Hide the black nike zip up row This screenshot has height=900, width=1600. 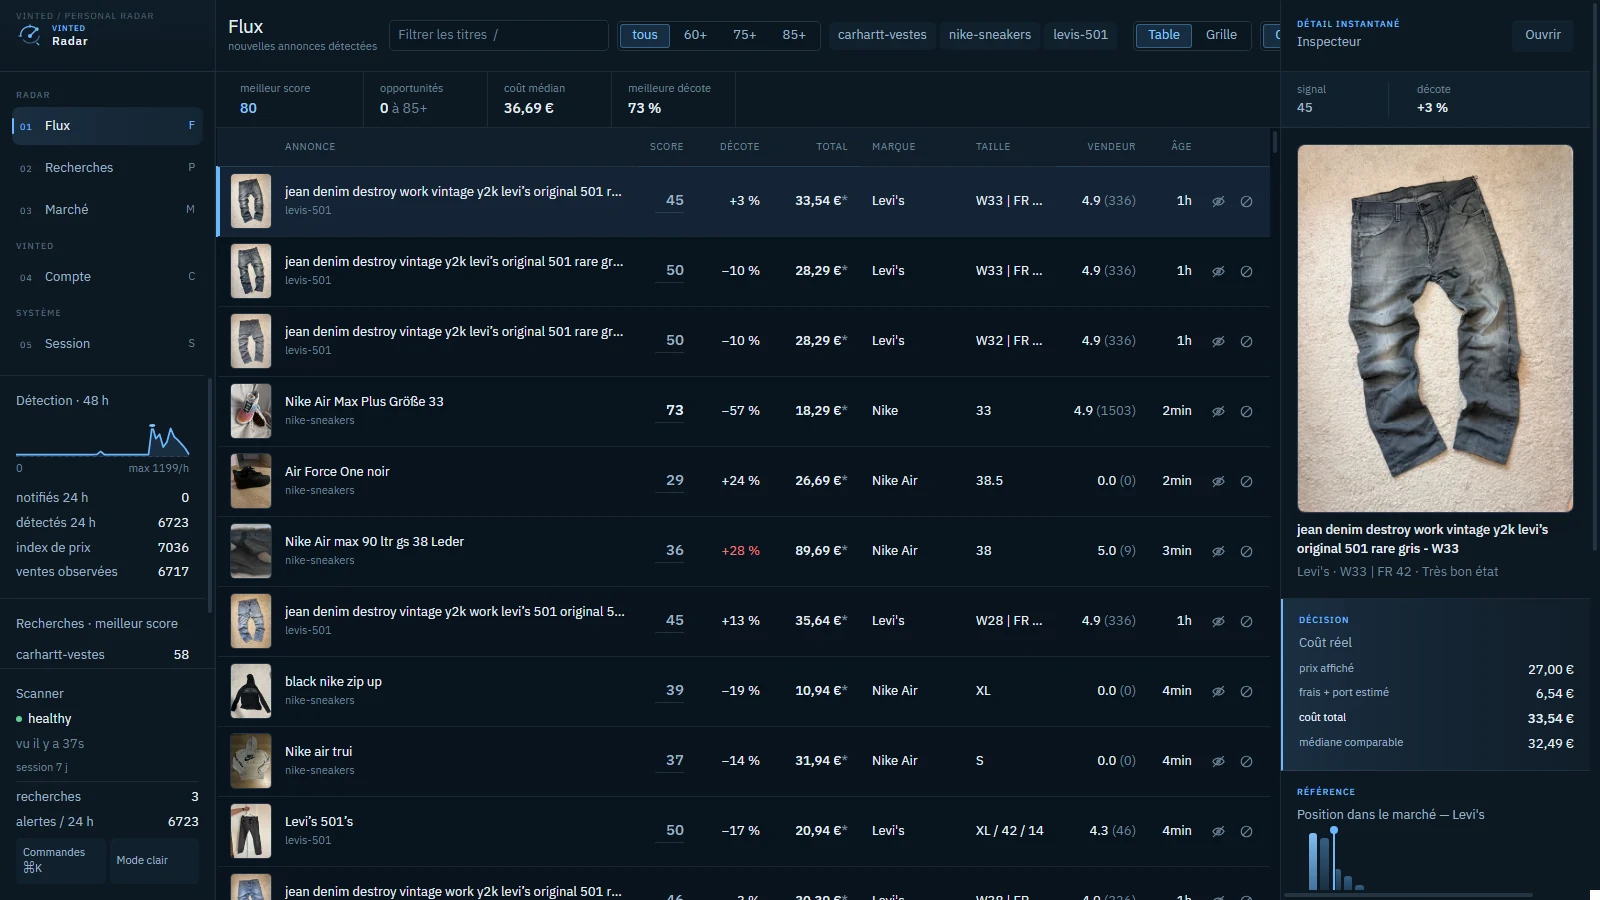click(x=1218, y=691)
